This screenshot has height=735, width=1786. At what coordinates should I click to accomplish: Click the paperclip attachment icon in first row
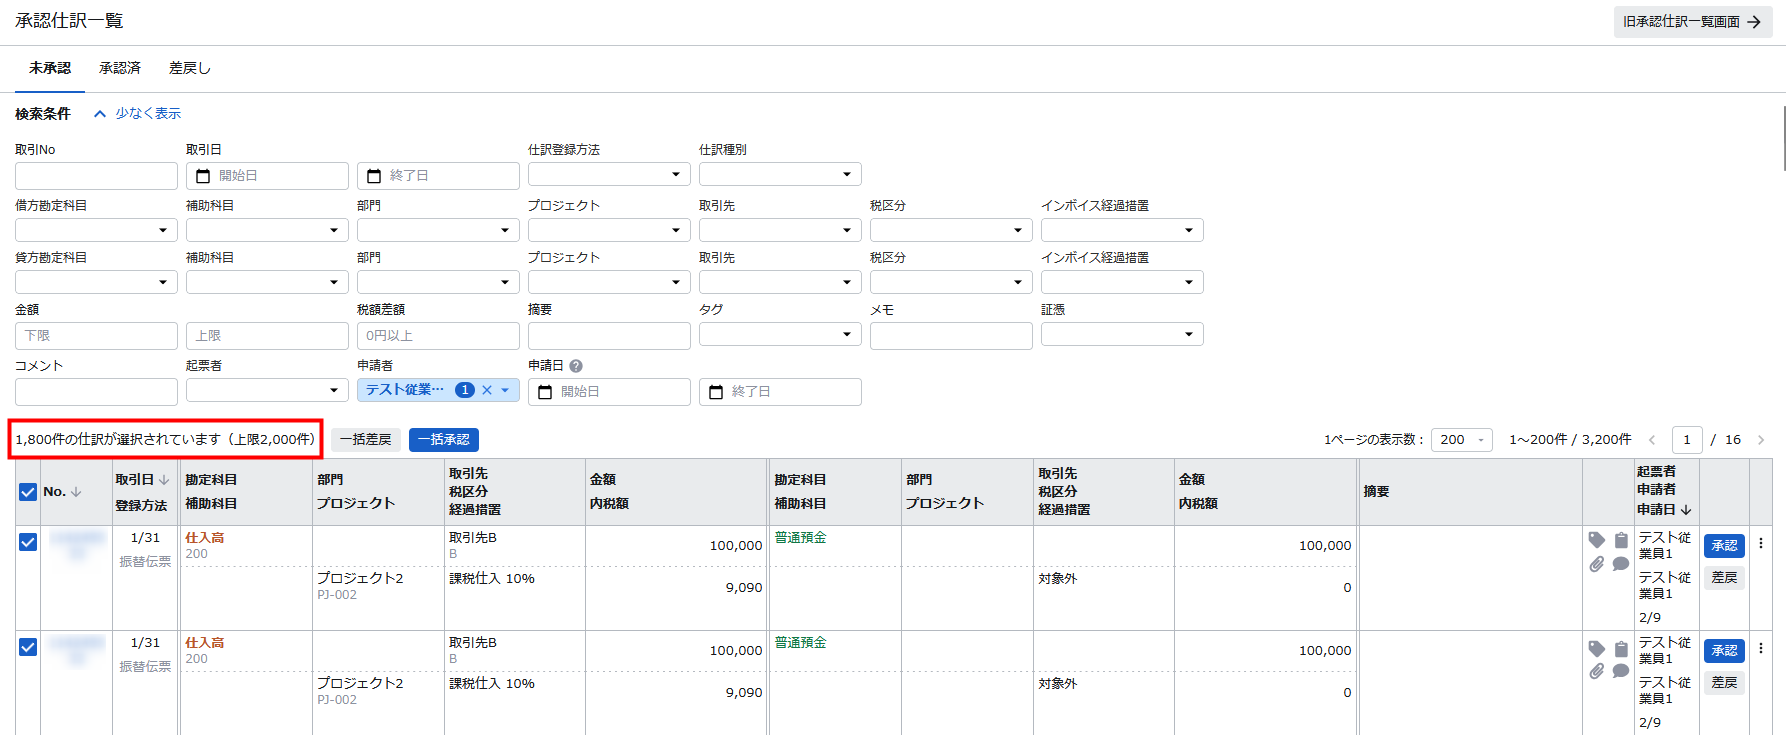1596,564
